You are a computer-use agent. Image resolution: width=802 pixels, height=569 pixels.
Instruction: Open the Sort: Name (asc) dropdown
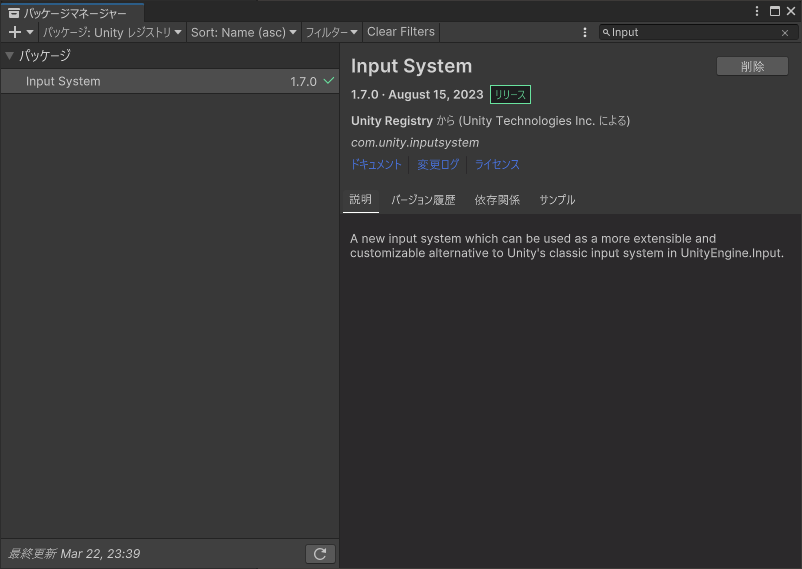(x=244, y=32)
